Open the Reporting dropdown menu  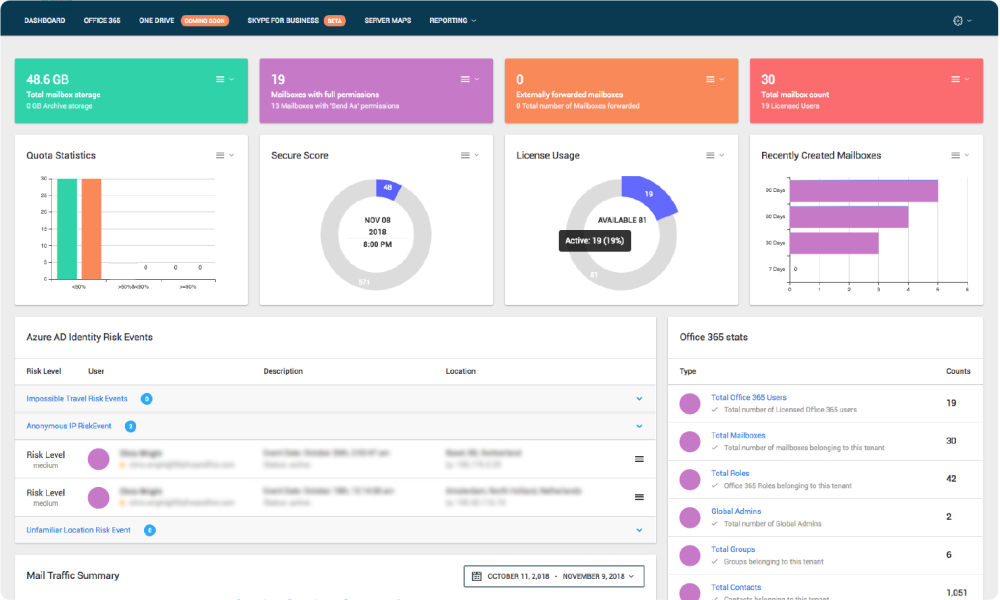(452, 20)
